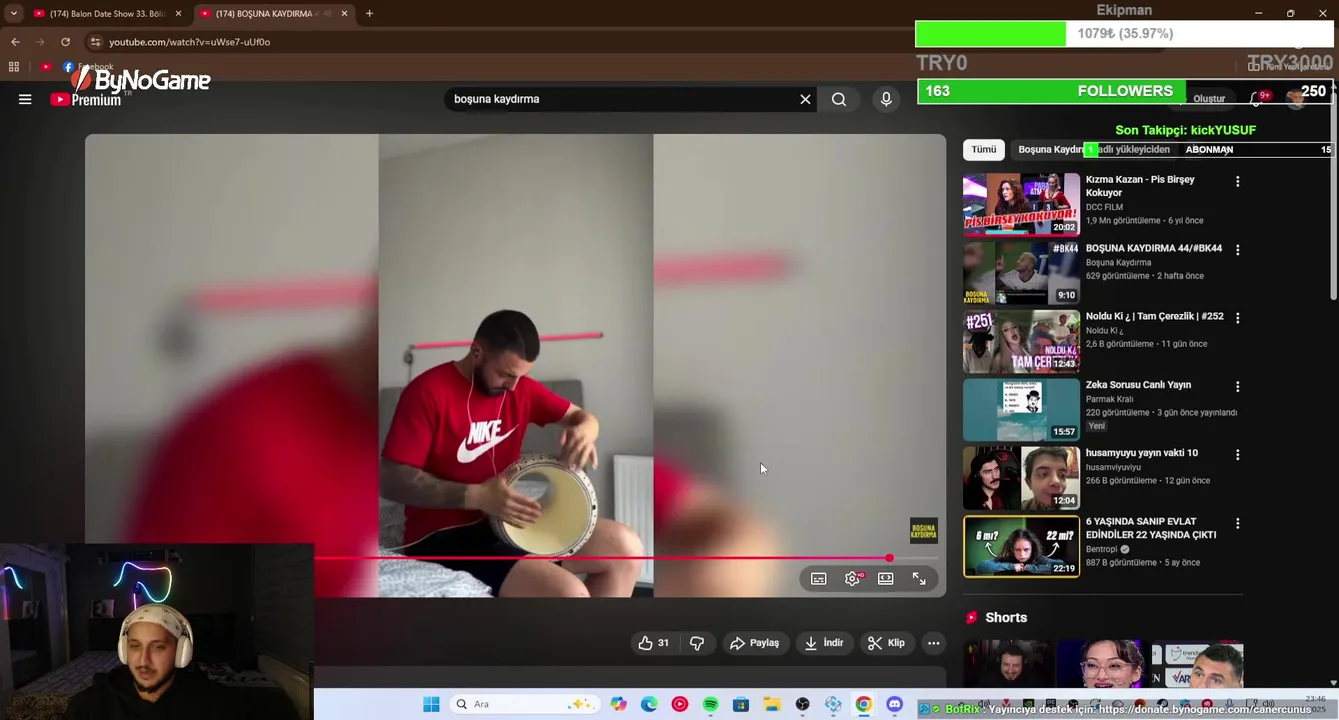
Task: Select the BOŞUNA KAYDIRMA browser tab
Action: [273, 13]
